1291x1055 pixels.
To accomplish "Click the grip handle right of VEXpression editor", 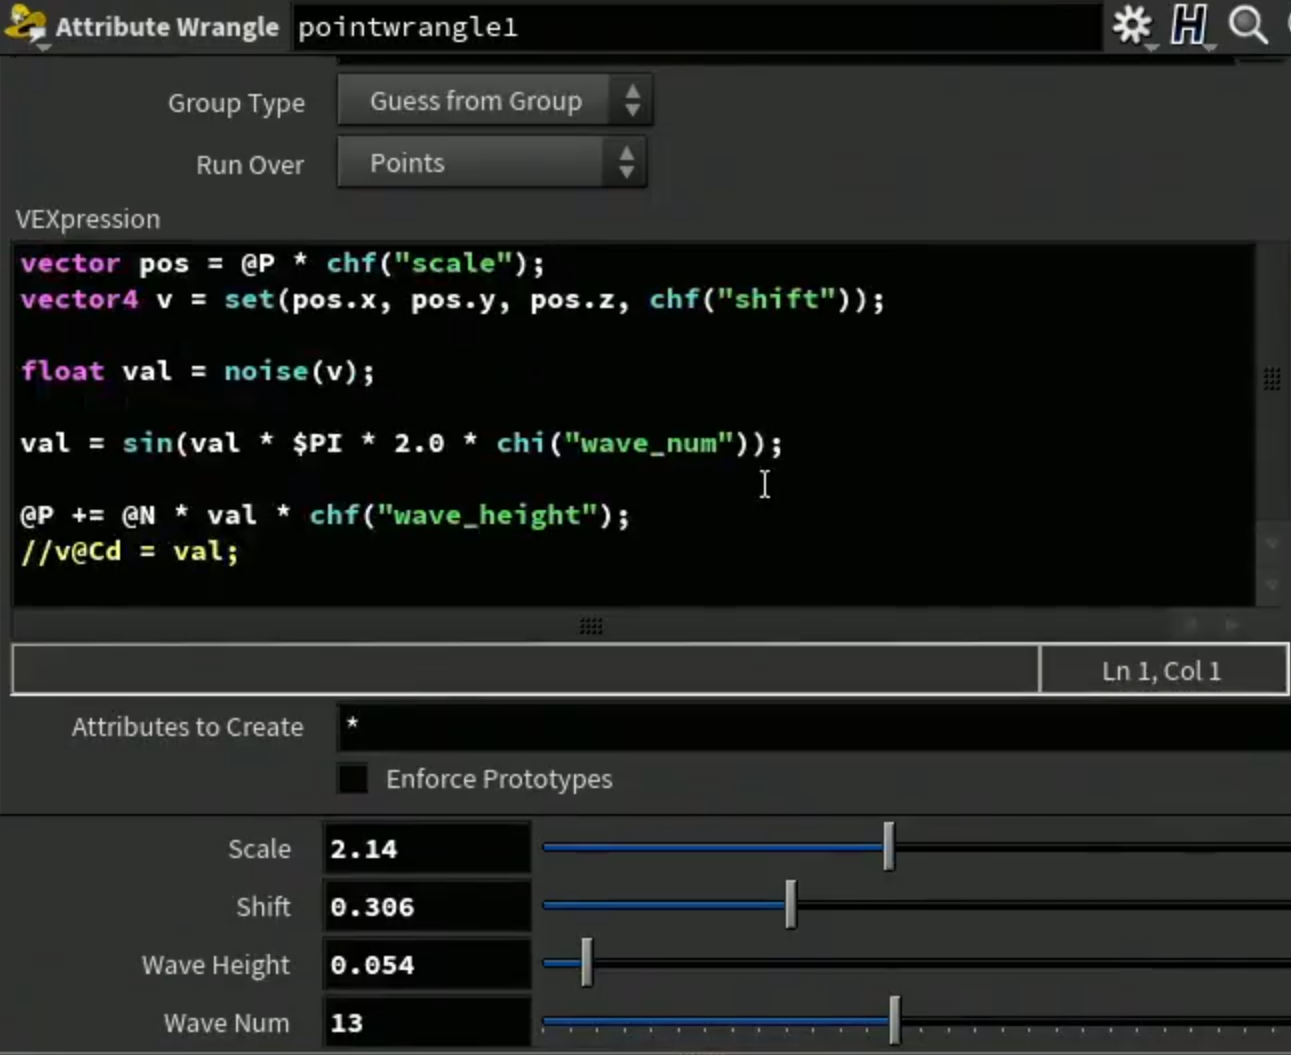I will click(x=1272, y=379).
